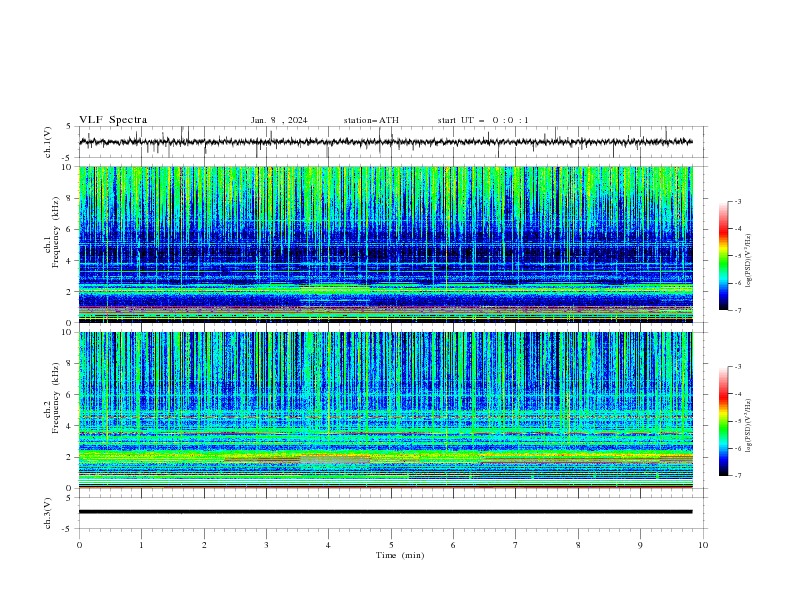Image resolution: width=792 pixels, height=612 pixels.
Task: Click the ch.1 spectrogram panel
Action: 386,244
